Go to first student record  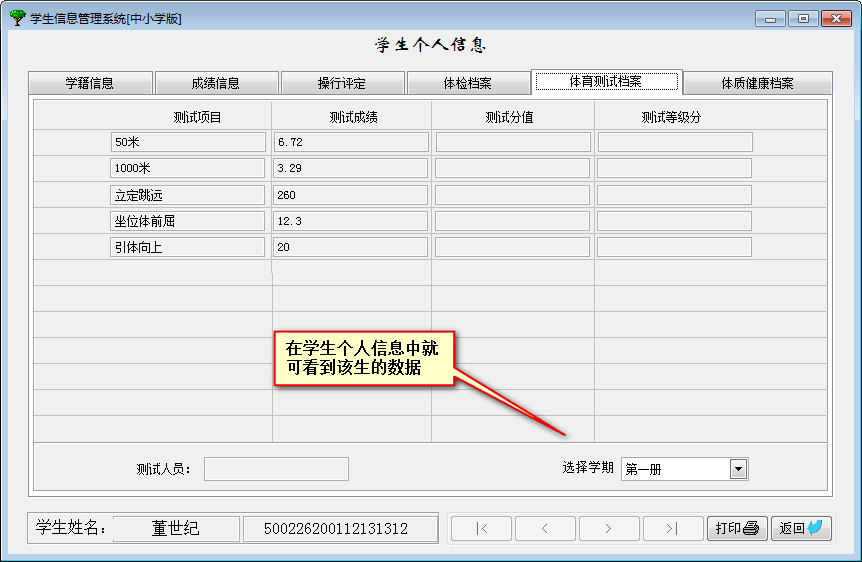tap(481, 528)
